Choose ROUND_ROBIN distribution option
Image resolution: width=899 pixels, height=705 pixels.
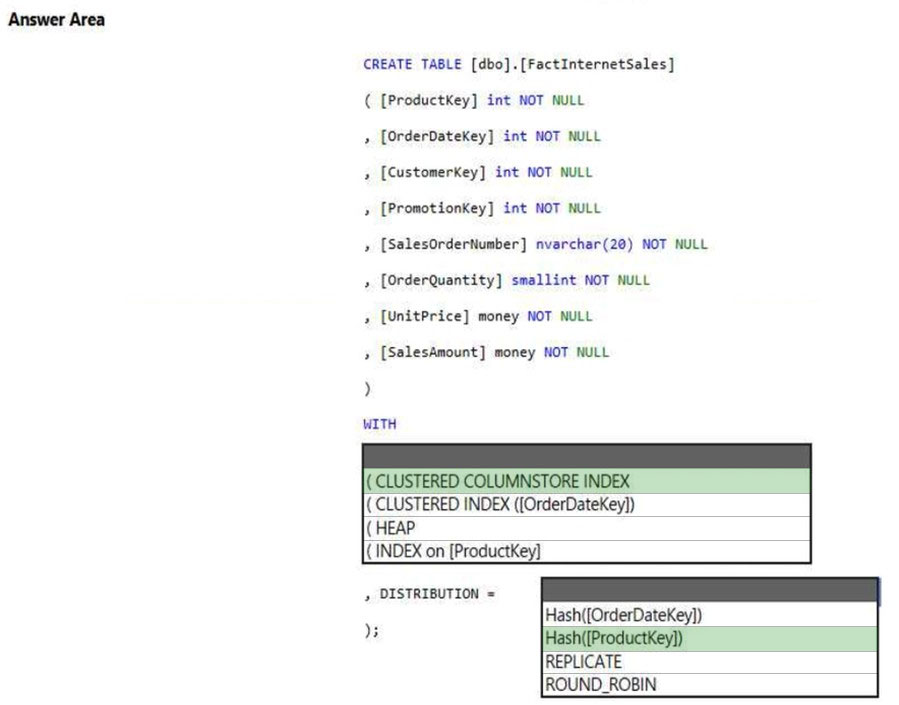pyautogui.click(x=709, y=685)
